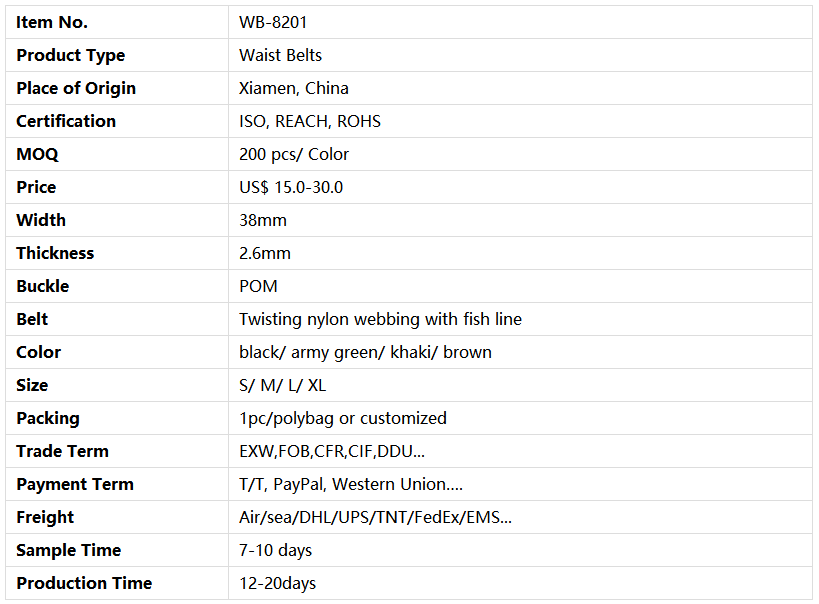Click the Twisting nylon webbing description
Viewport: 819px width, 604px height.
(380, 319)
